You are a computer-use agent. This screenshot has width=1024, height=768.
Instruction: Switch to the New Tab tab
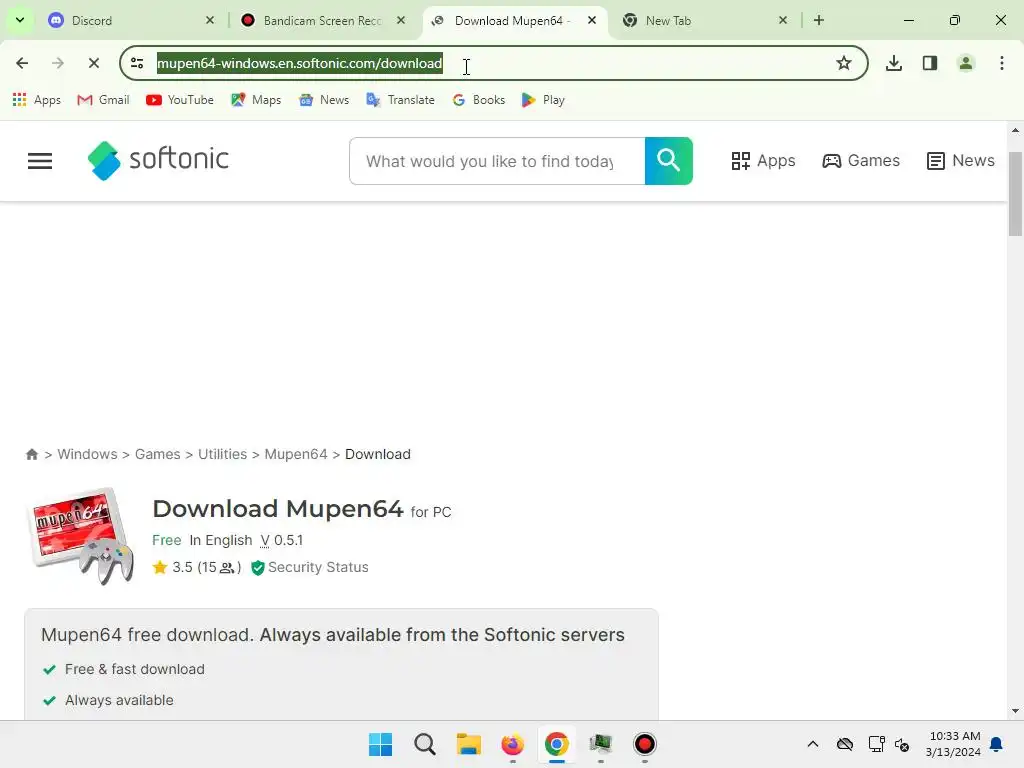[705, 20]
